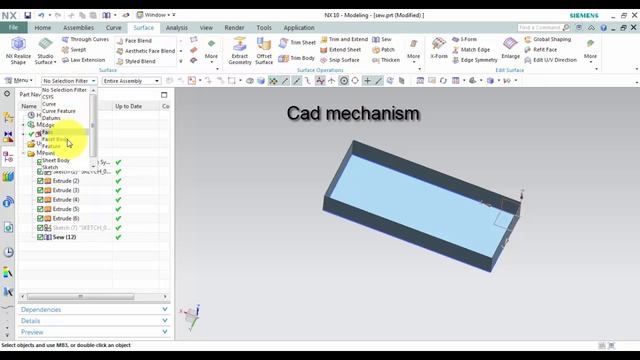Image resolution: width=640 pixels, height=360 pixels.
Task: Pick CSYS in filter list
Action: point(48,97)
